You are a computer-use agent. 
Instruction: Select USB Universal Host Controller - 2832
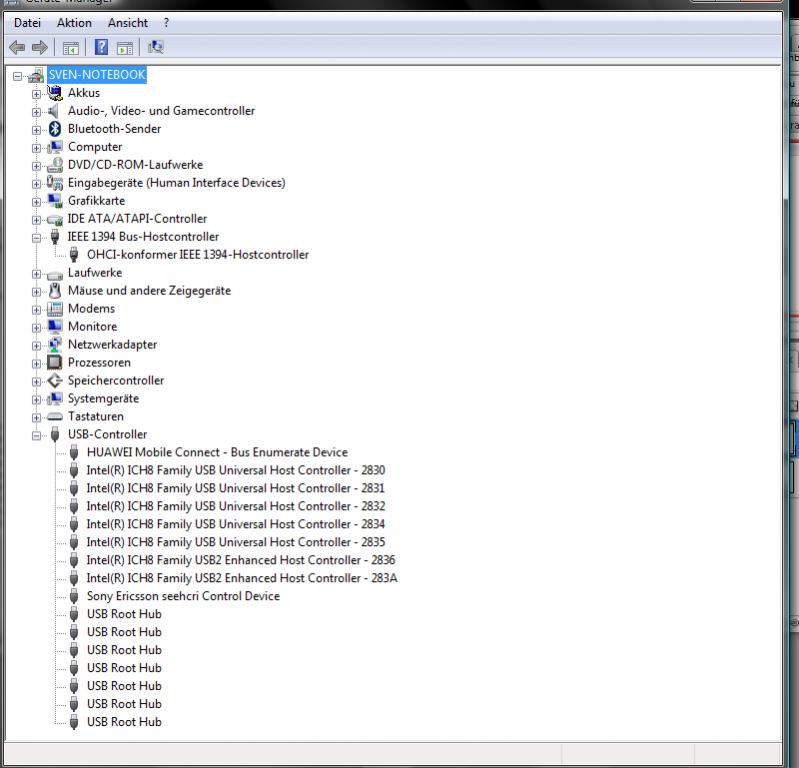click(x=236, y=506)
